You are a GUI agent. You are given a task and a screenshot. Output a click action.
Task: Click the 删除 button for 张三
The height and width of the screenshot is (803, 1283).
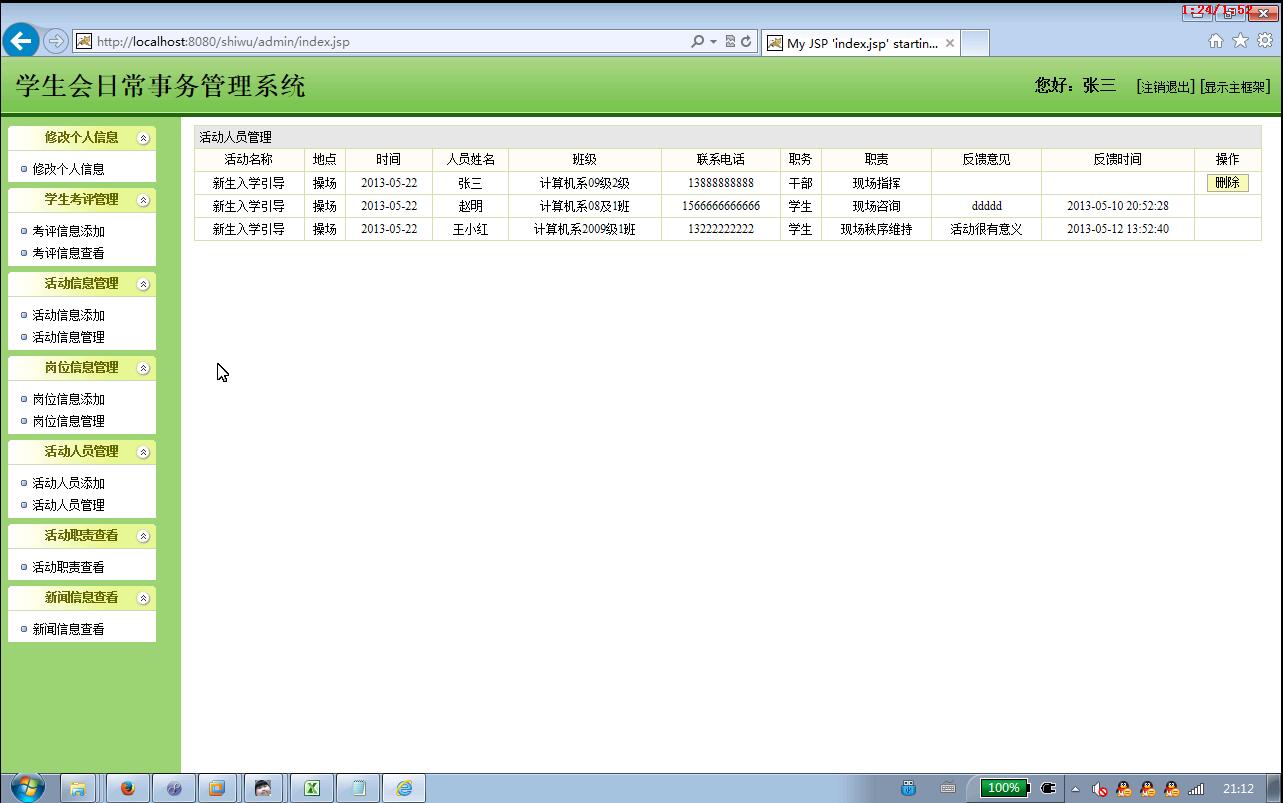tap(1227, 183)
